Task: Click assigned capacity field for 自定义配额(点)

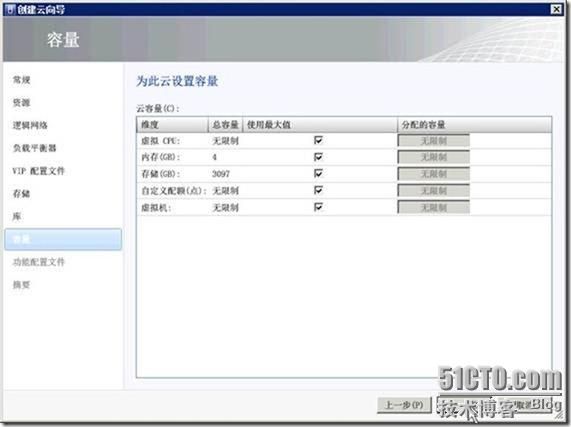Action: (434, 191)
